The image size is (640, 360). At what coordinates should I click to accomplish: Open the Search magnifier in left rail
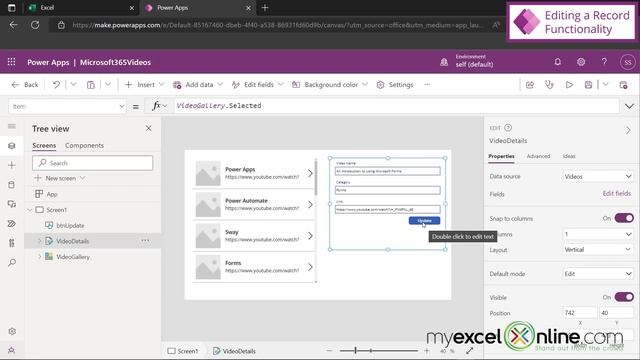pos(12,262)
